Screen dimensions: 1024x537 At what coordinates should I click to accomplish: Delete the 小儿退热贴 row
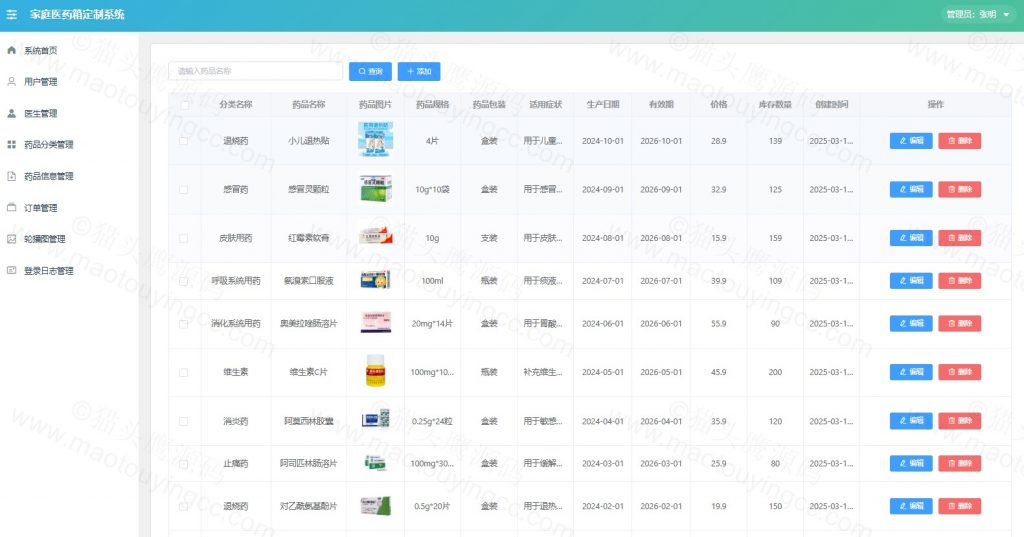[959, 140]
